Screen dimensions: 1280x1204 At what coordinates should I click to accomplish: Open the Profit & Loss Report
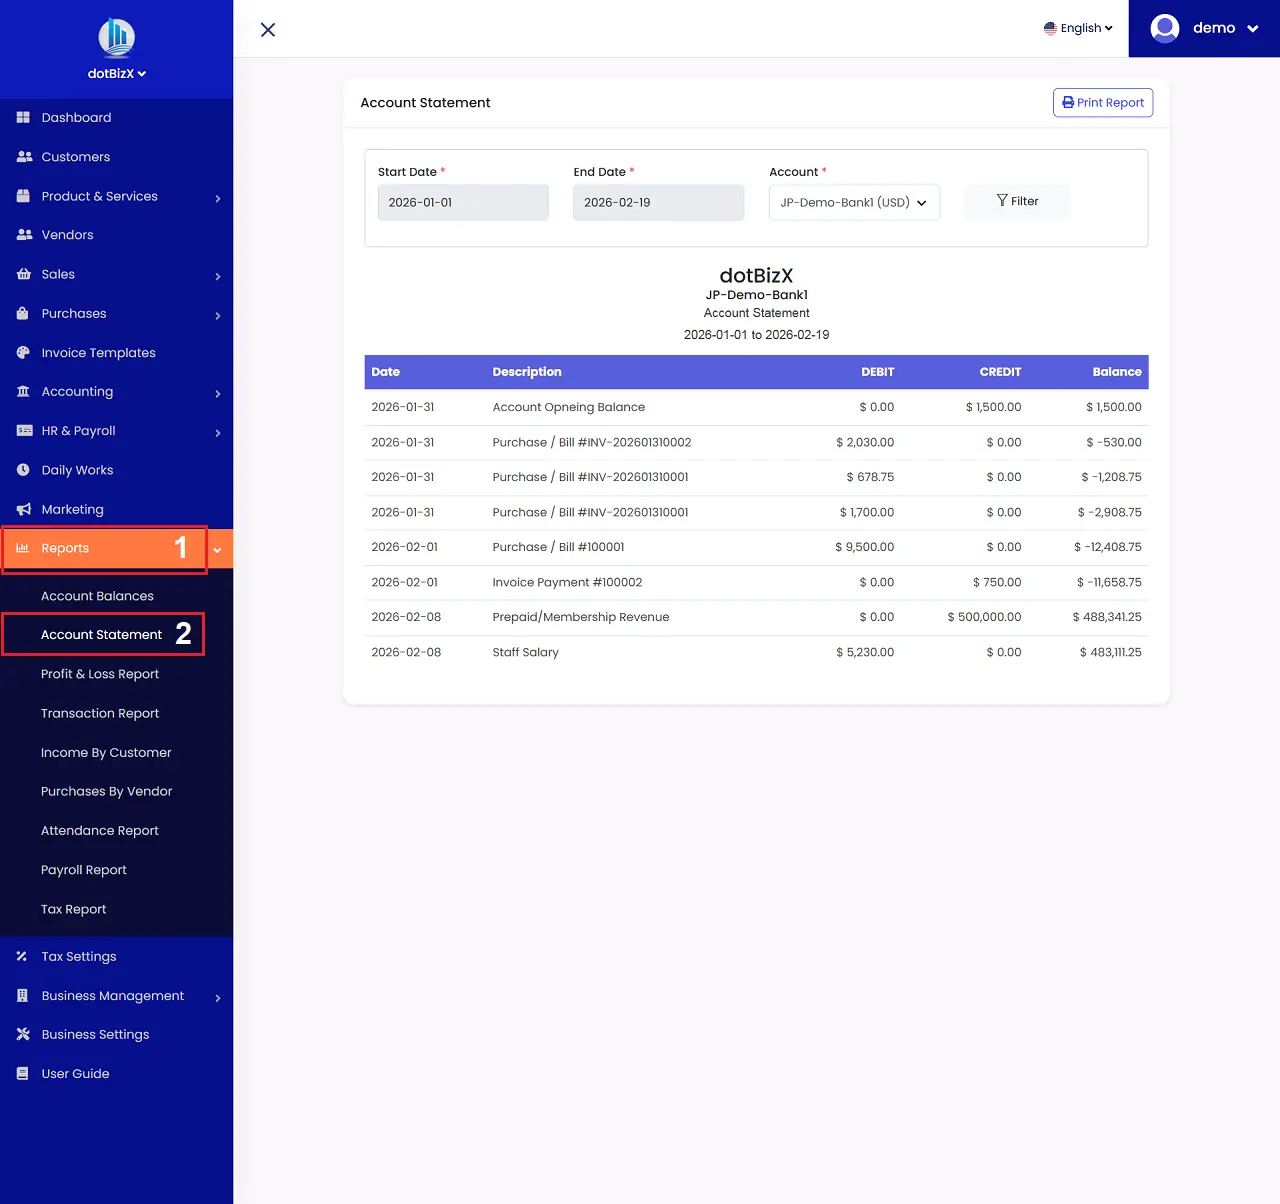[x=100, y=673]
